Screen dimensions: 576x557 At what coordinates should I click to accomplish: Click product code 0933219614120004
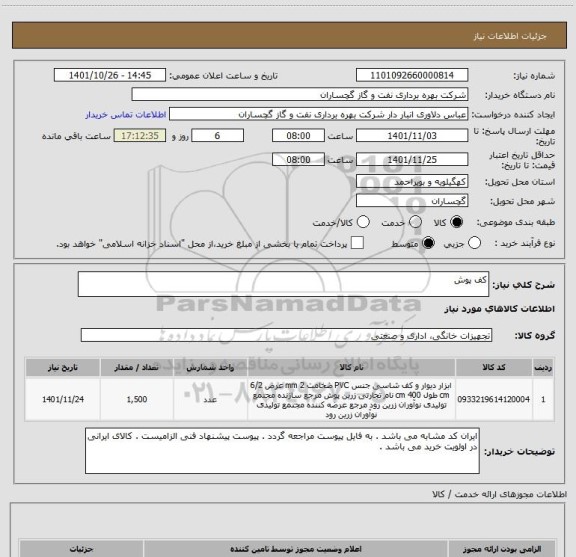click(494, 399)
